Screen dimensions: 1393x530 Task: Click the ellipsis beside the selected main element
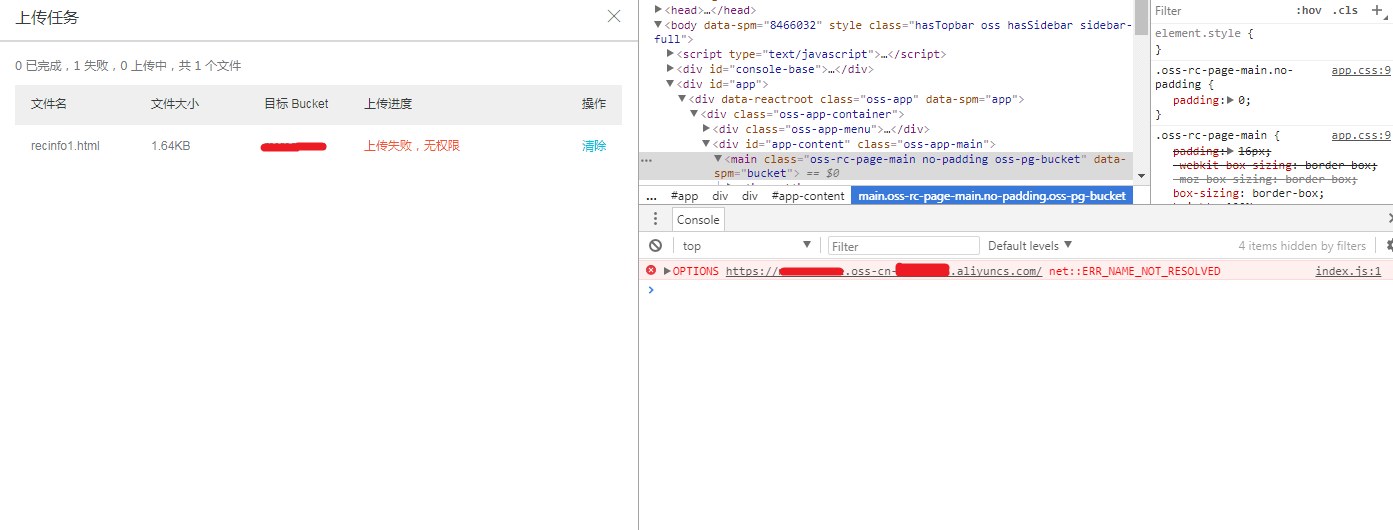point(646,160)
